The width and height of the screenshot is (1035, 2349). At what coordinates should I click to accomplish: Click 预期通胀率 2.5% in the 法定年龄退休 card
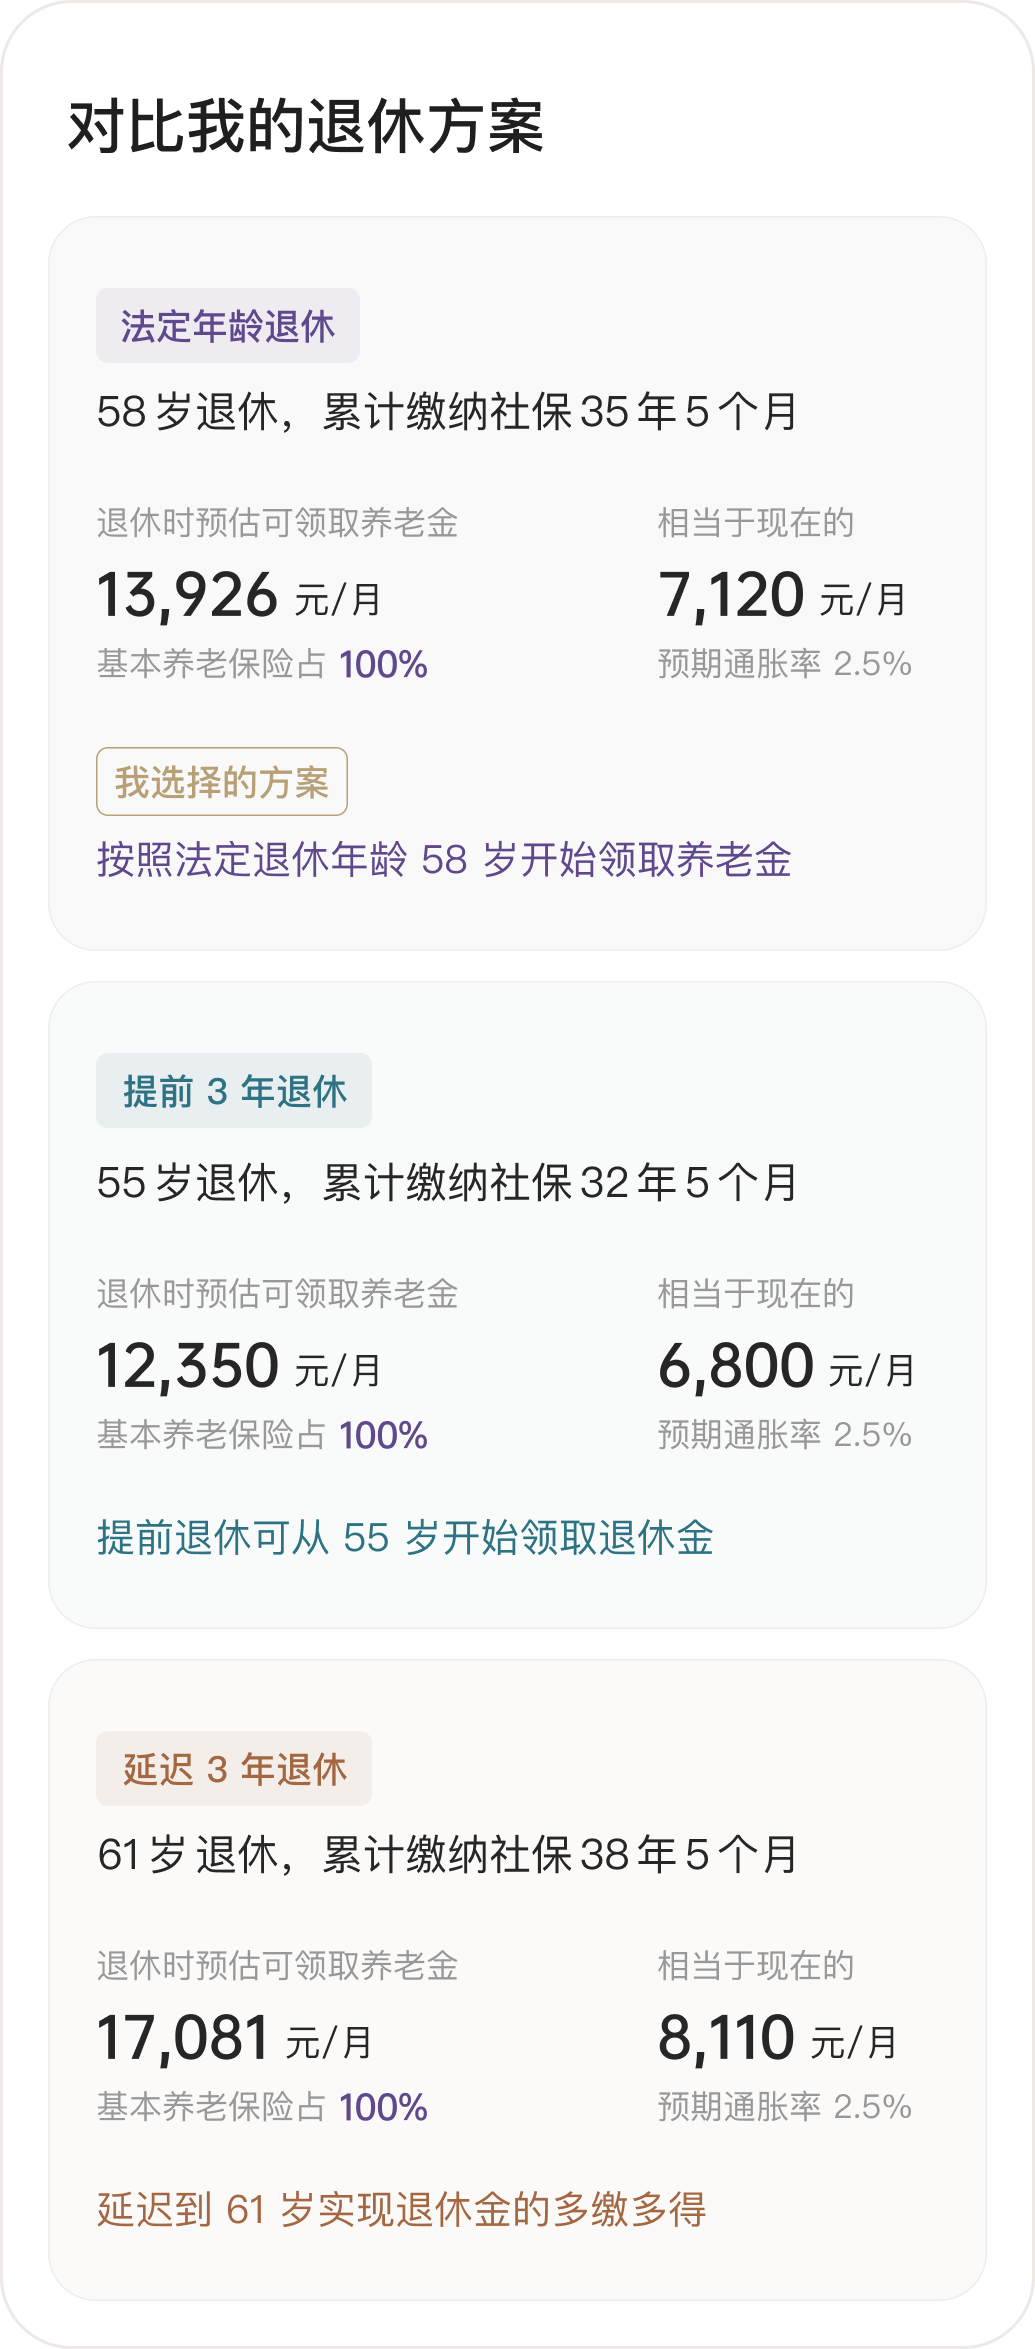[x=784, y=664]
